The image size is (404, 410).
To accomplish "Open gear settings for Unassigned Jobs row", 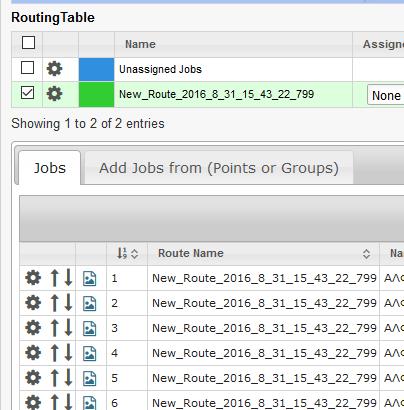I will point(54,69).
